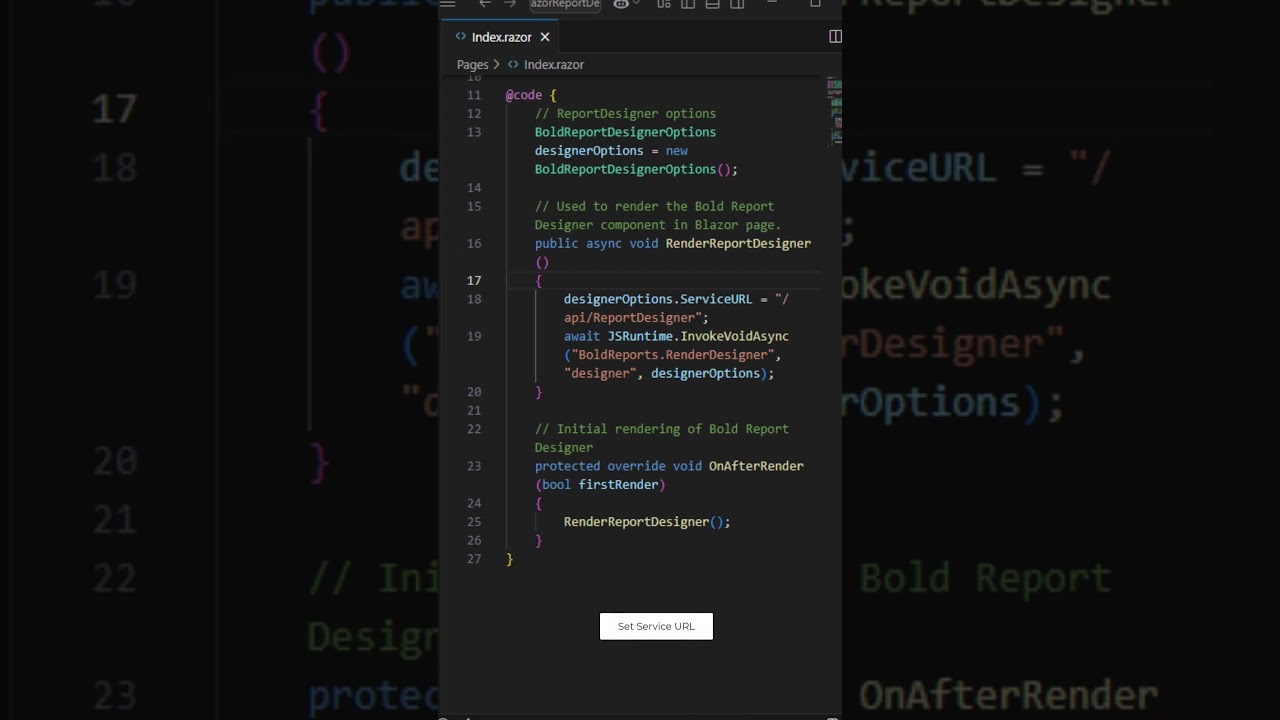Viewport: 1280px width, 720px height.
Task: Toggle the secondary side bar
Action: 737,4
